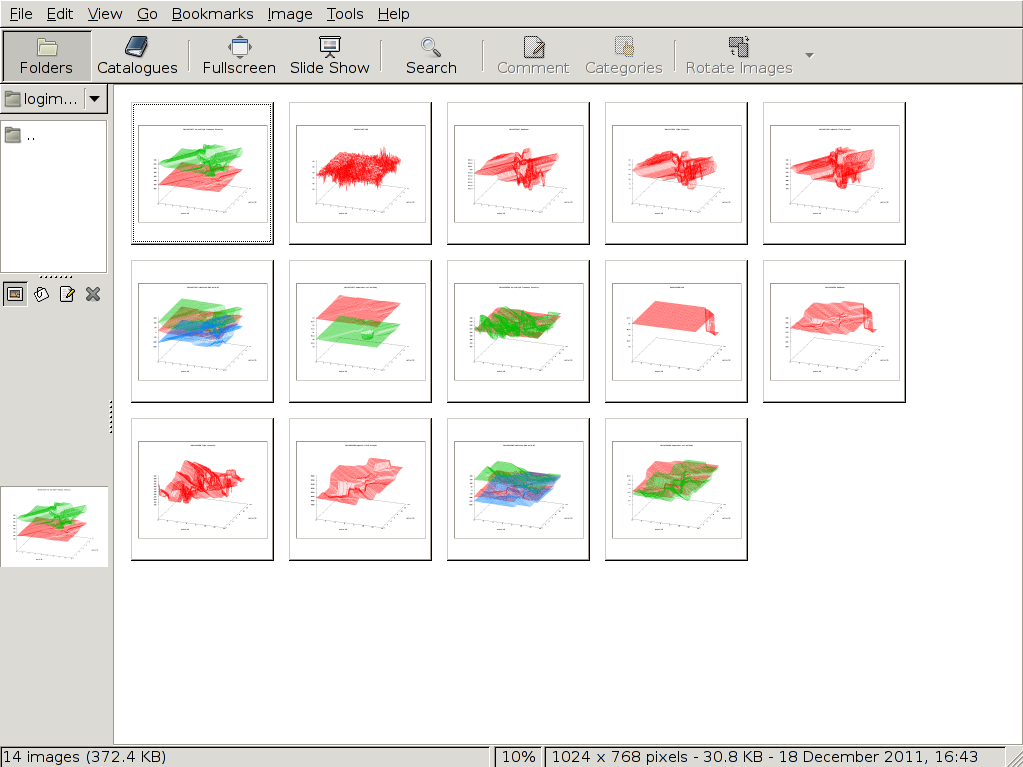
Task: Open the Tools menu
Action: tap(345, 14)
